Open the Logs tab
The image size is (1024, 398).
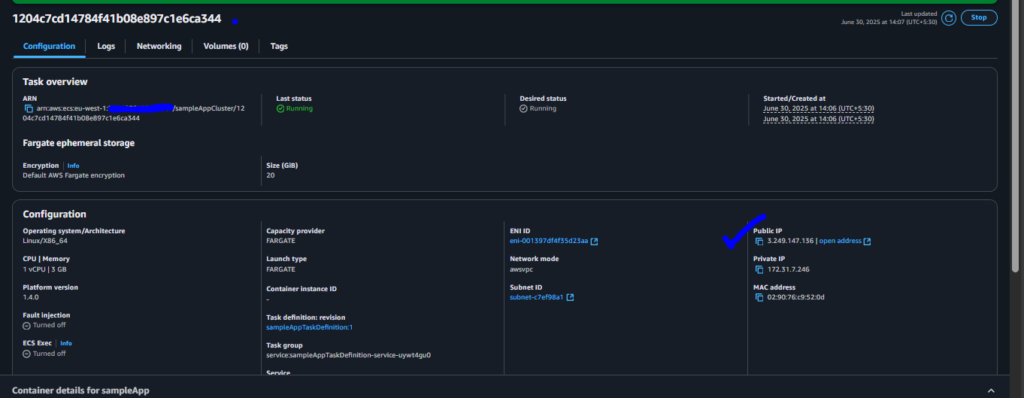106,46
